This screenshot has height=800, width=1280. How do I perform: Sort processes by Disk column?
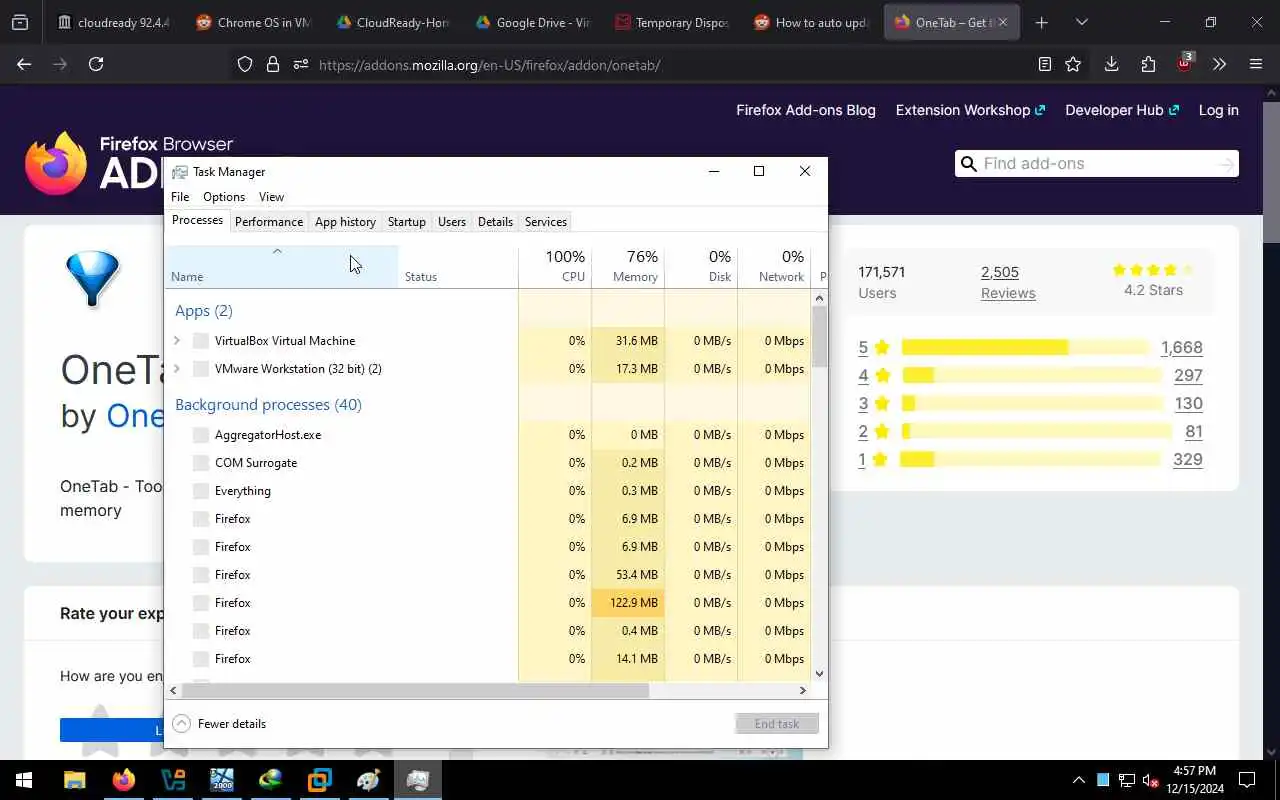pyautogui.click(x=701, y=266)
